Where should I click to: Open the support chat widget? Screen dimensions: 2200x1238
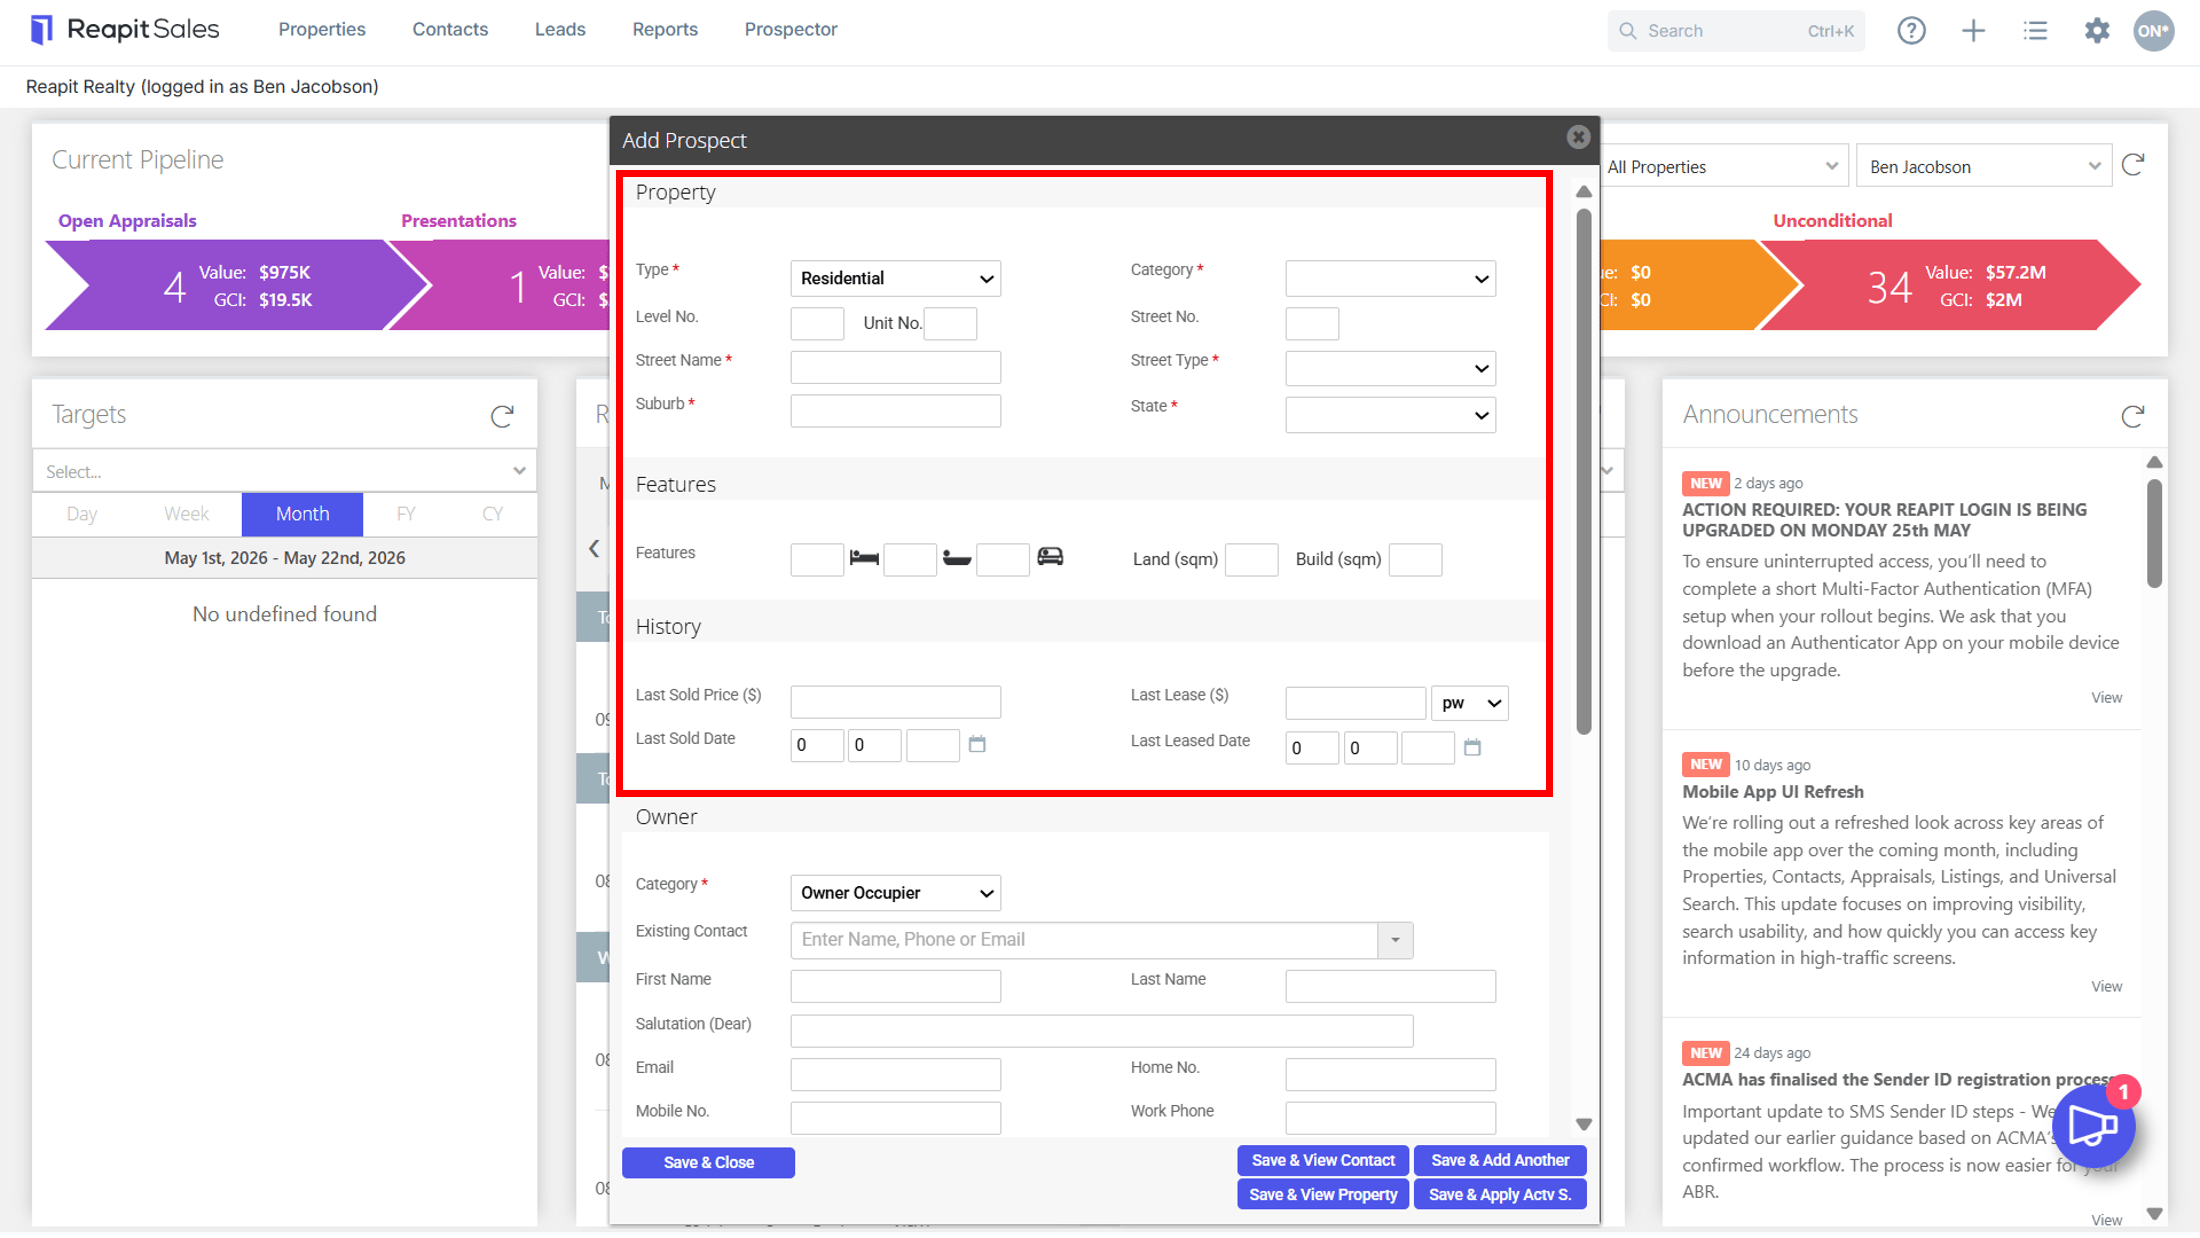pos(2093,1124)
